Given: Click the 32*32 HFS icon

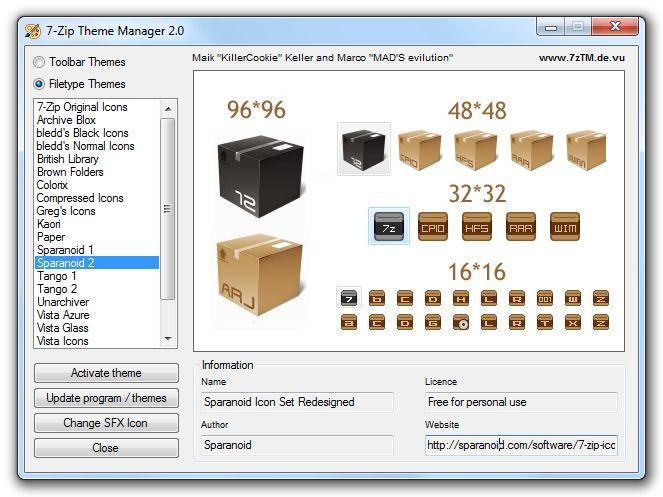Looking at the screenshot, I should [477, 227].
